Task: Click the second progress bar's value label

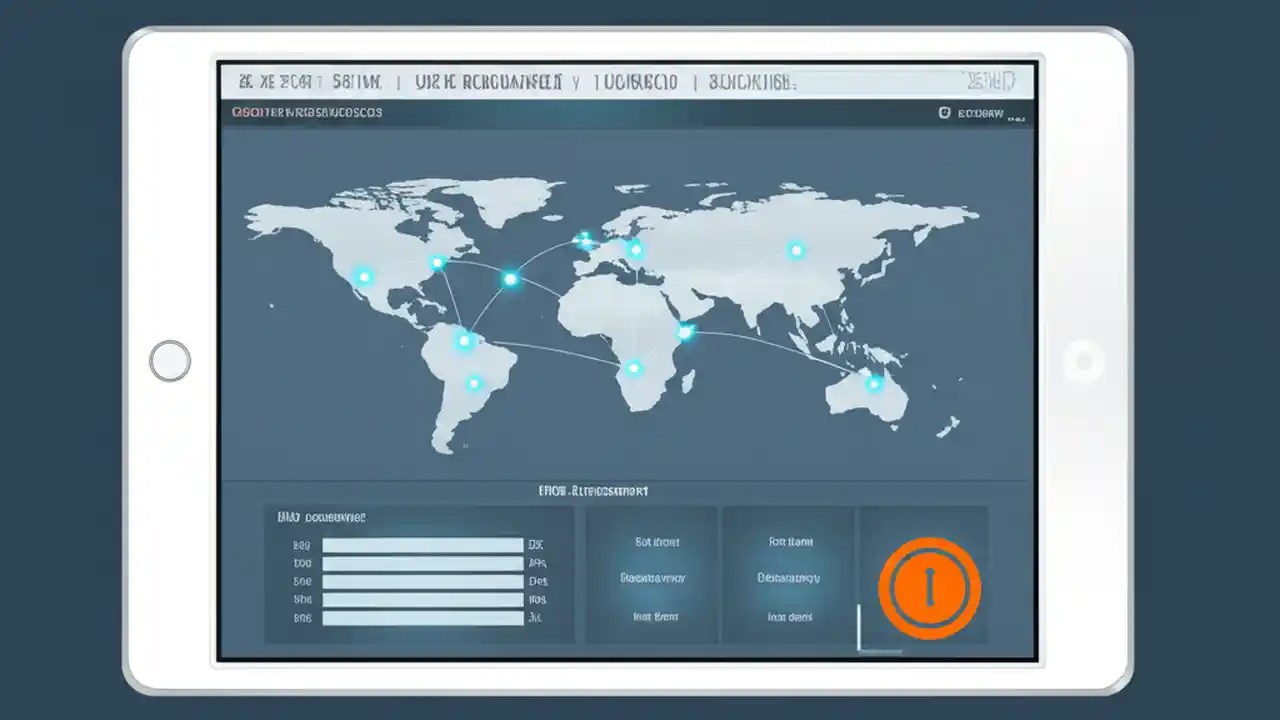Action: [536, 563]
